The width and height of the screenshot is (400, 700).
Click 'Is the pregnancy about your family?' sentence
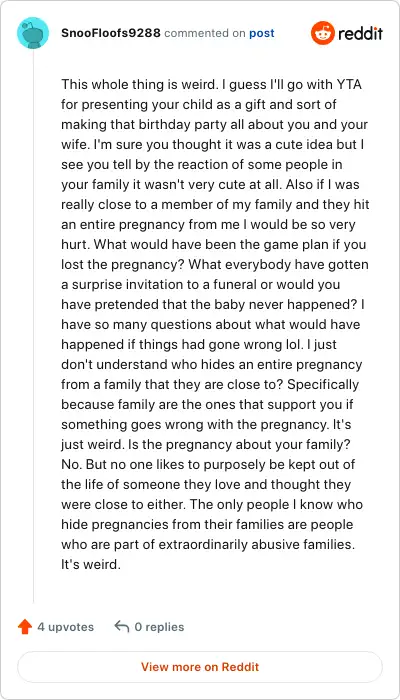(x=230, y=445)
